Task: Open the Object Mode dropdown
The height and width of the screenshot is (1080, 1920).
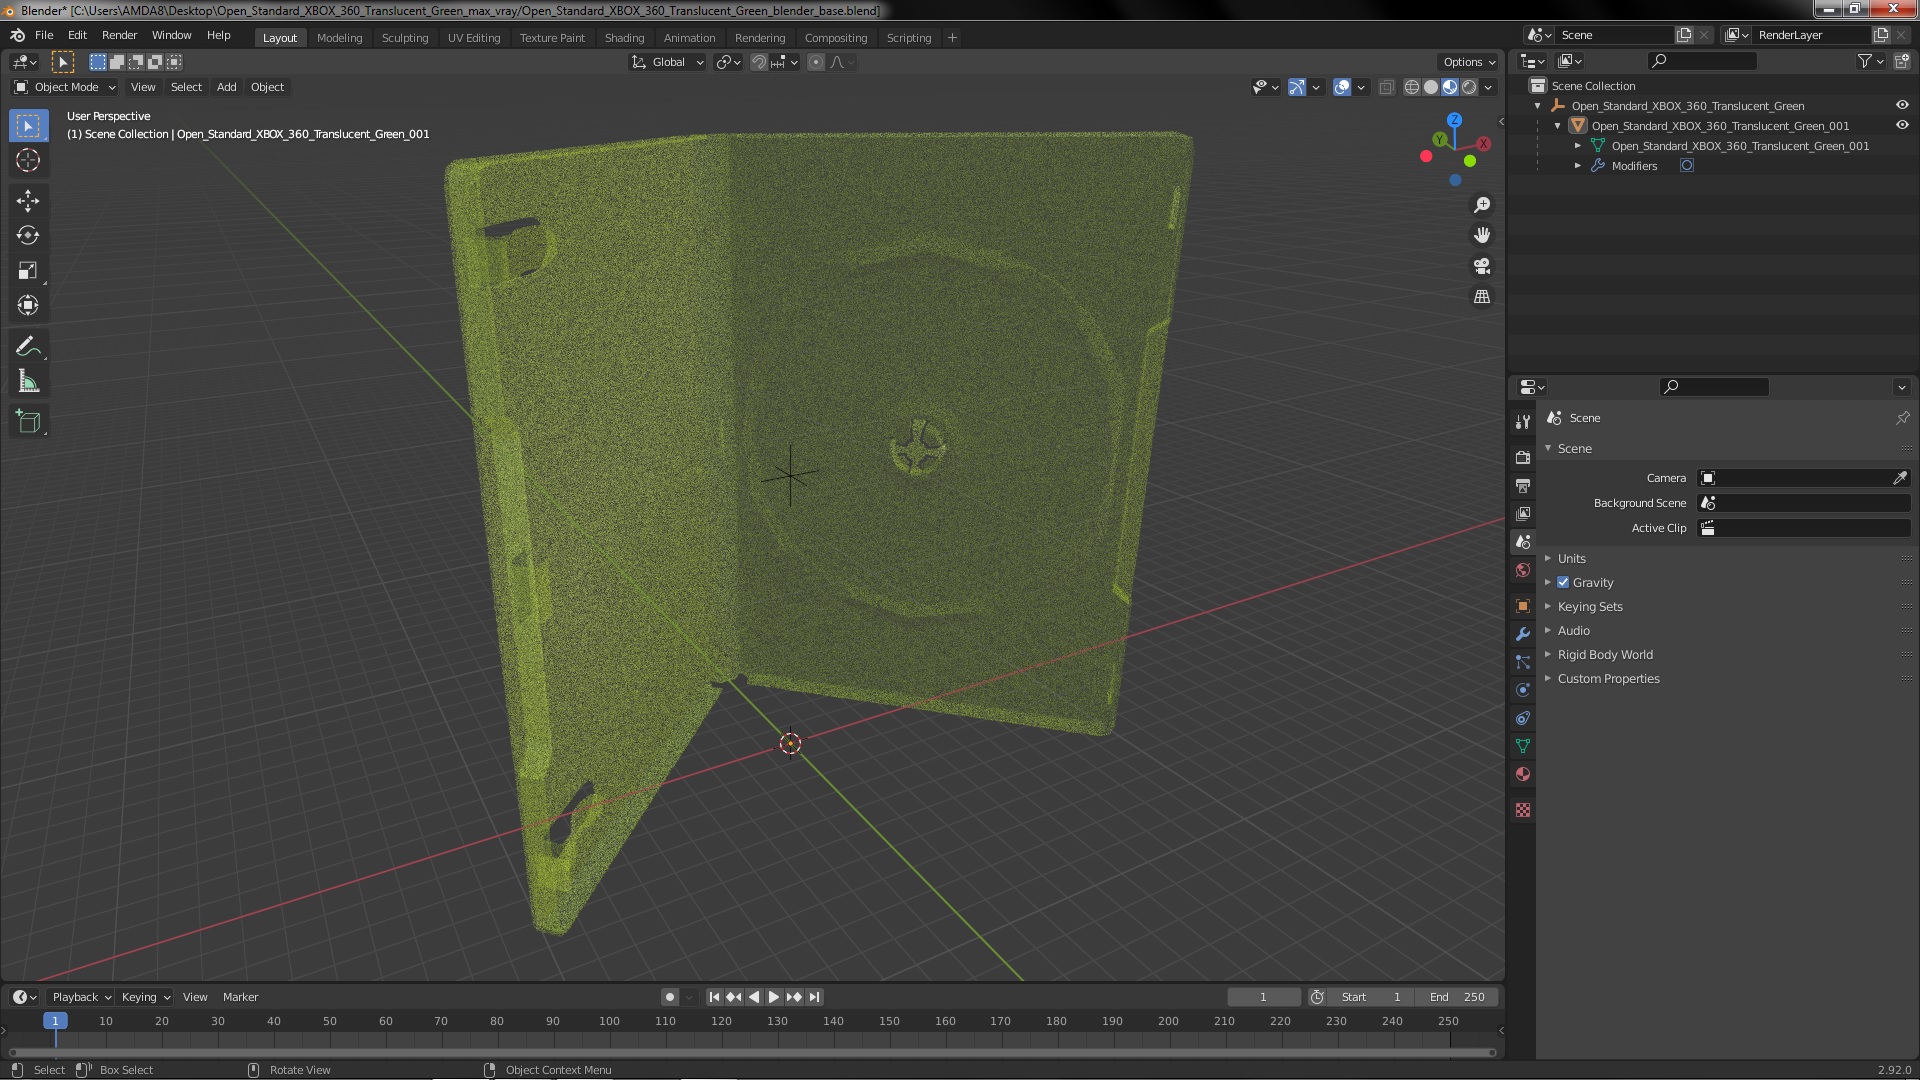Action: pos(65,88)
